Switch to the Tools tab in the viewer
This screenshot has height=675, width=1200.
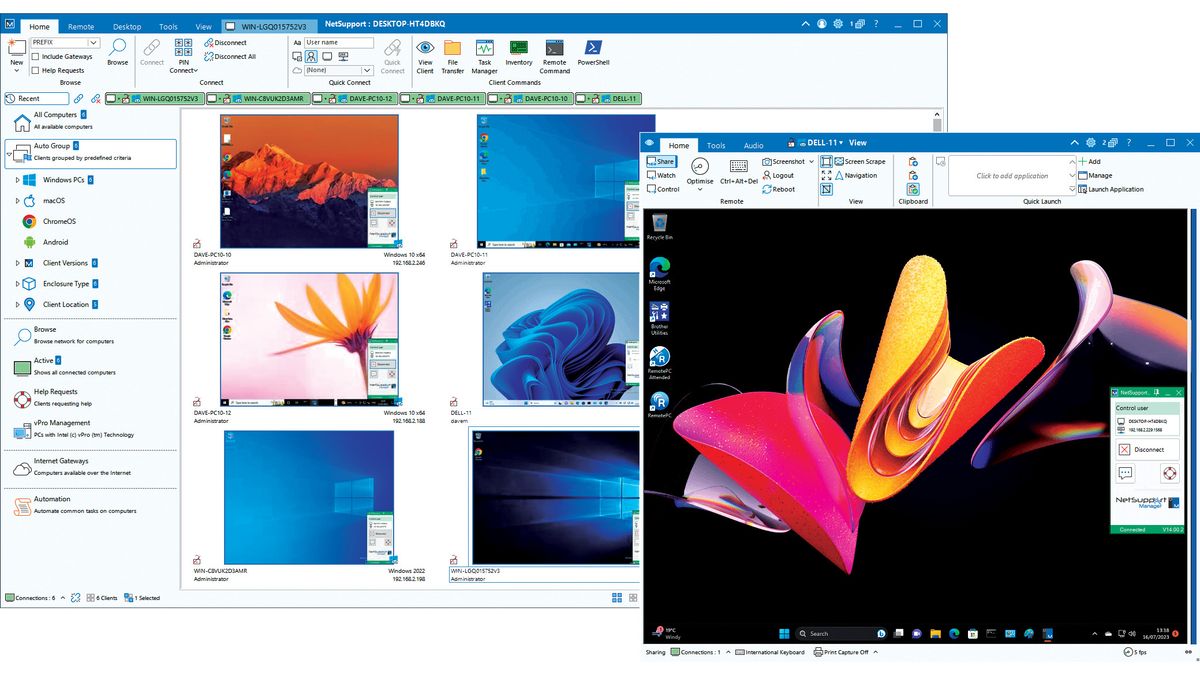click(x=716, y=145)
